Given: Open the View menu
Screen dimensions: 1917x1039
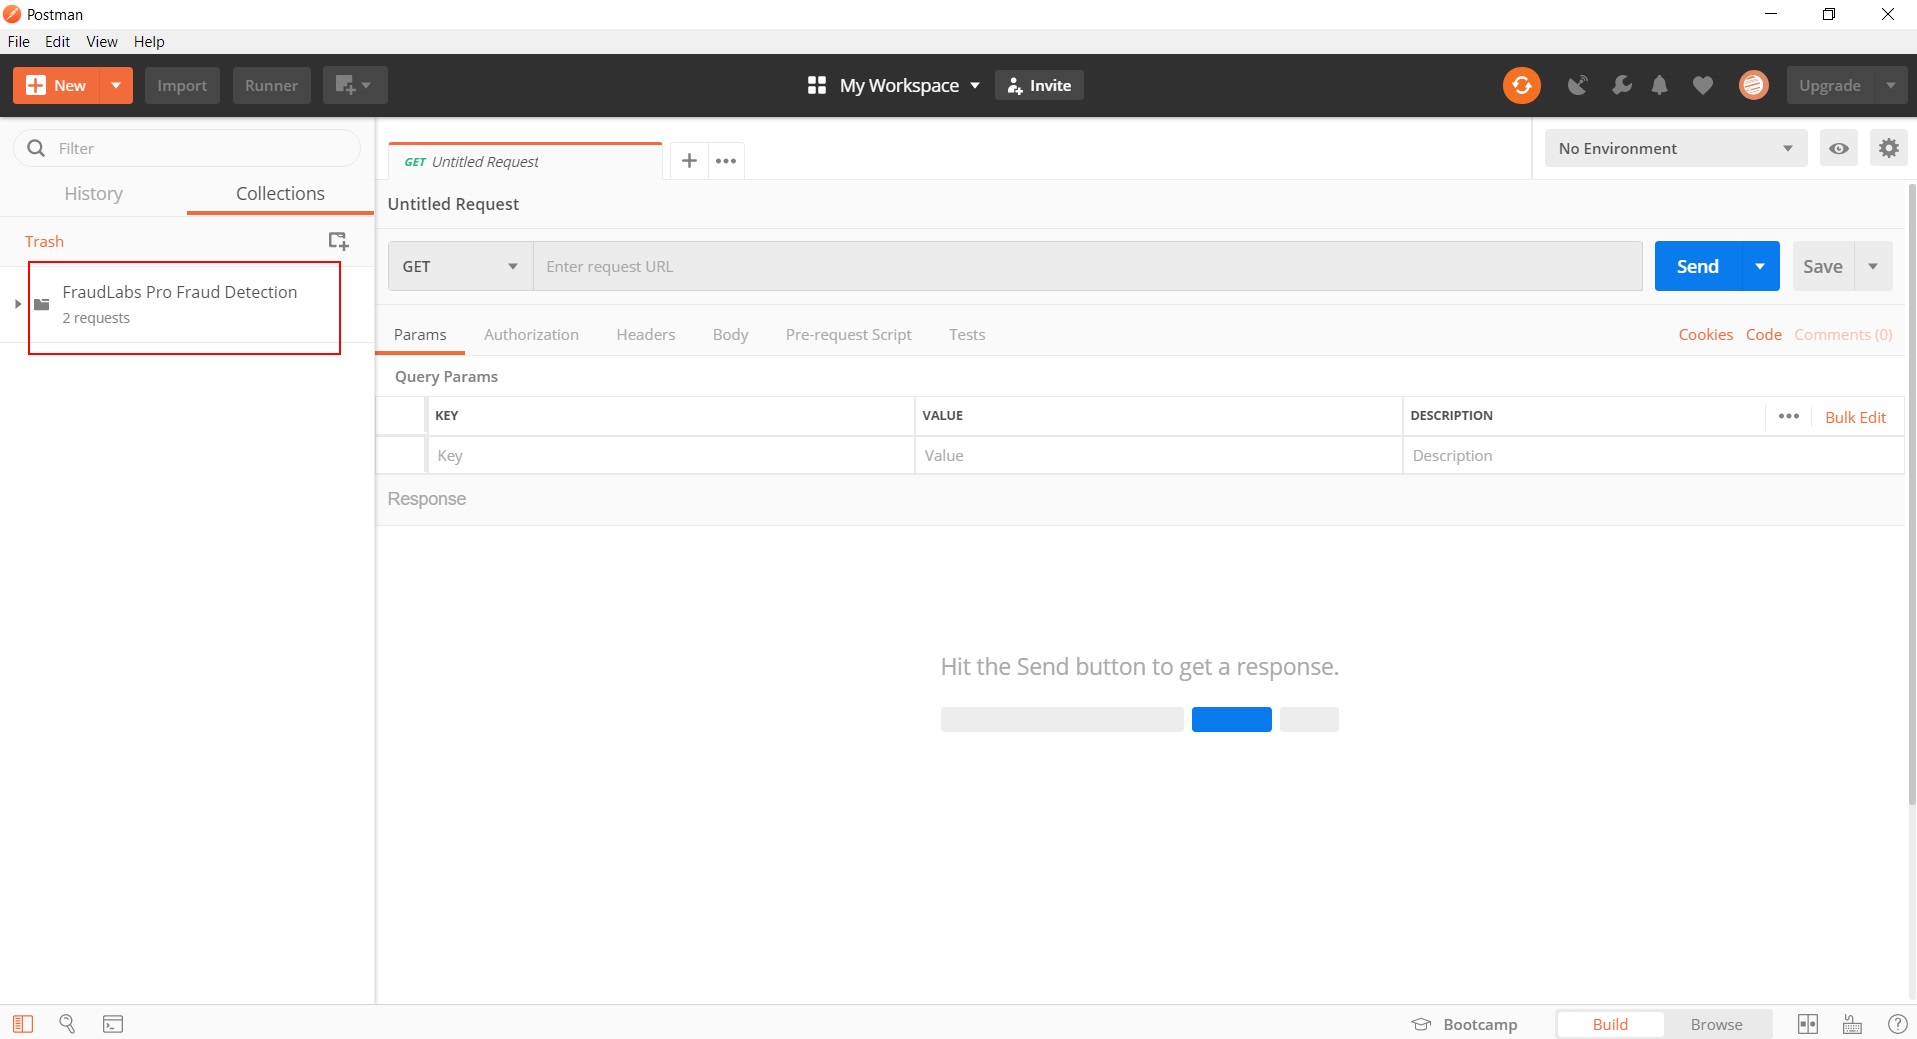Looking at the screenshot, I should coord(102,41).
